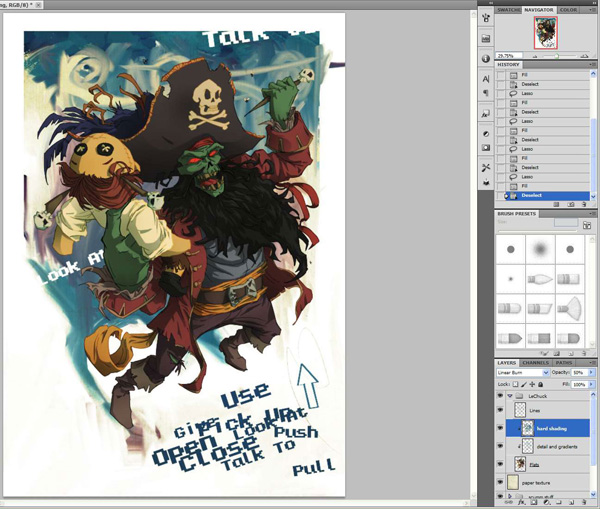Select the Navigator tab

point(538,10)
